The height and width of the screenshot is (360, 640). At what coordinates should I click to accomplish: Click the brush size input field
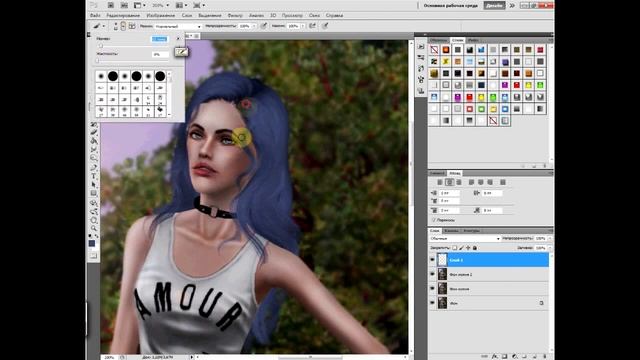160,39
